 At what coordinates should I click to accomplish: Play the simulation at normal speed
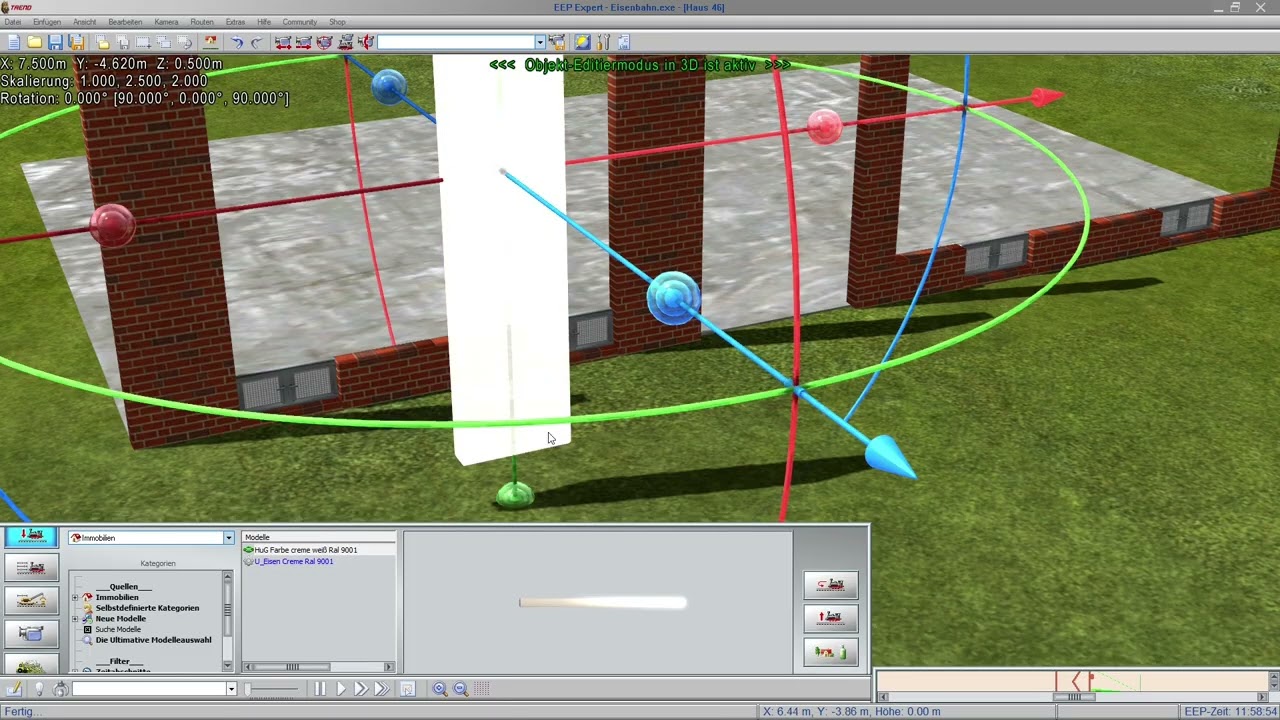[x=341, y=688]
